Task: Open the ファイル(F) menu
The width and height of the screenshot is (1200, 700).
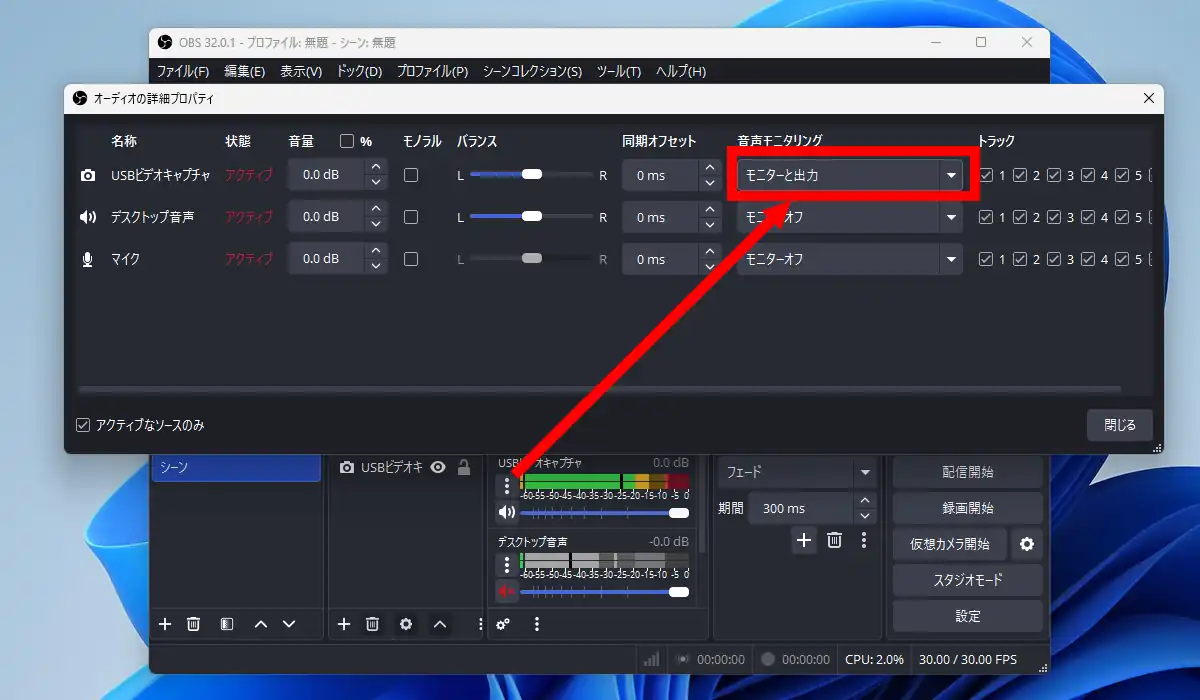Action: pos(183,72)
